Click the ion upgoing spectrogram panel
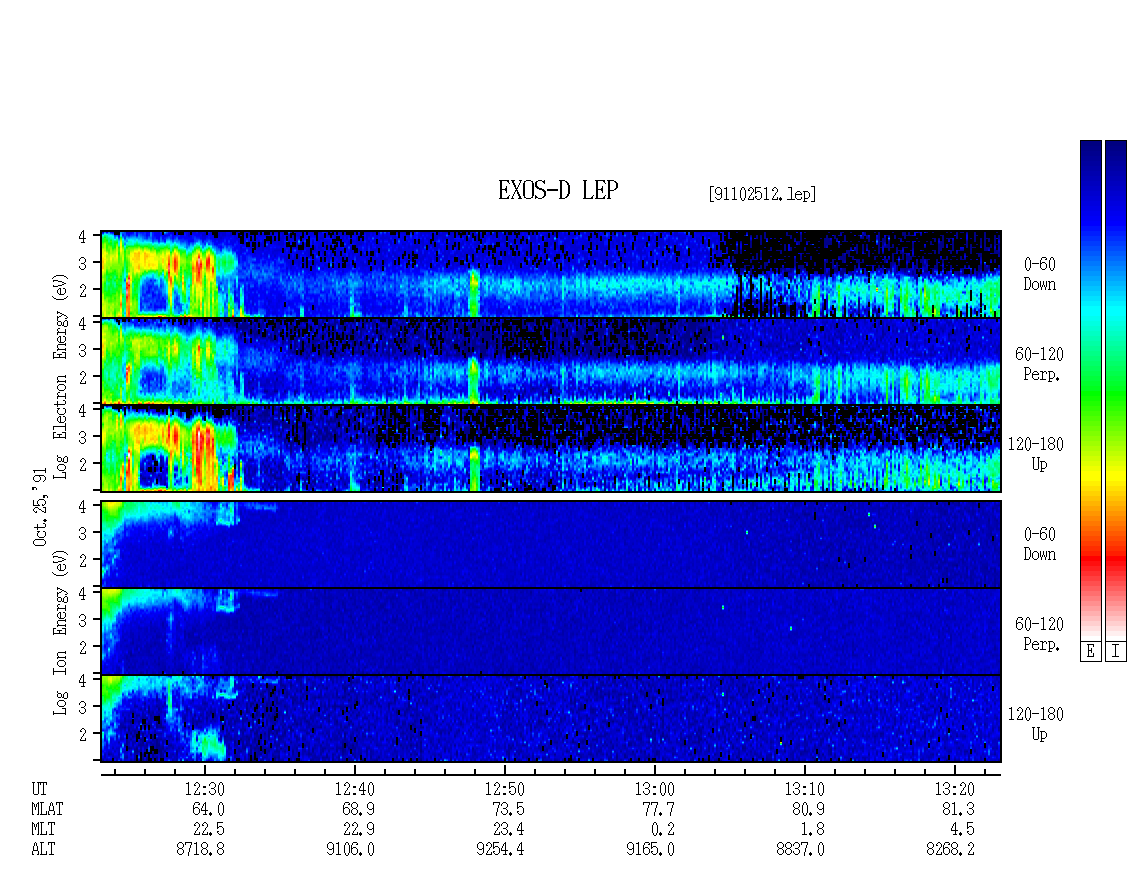The width and height of the screenshot is (1130, 875). [551, 719]
